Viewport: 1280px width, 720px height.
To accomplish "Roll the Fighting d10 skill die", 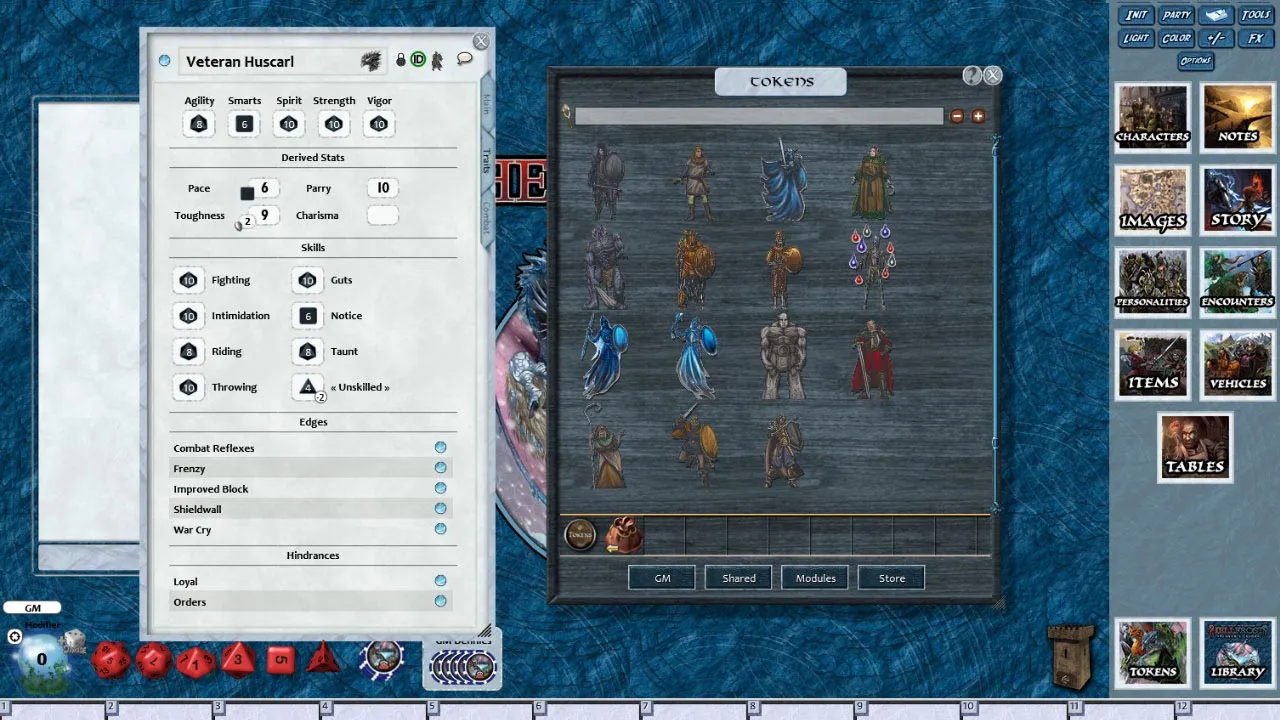I will point(188,280).
